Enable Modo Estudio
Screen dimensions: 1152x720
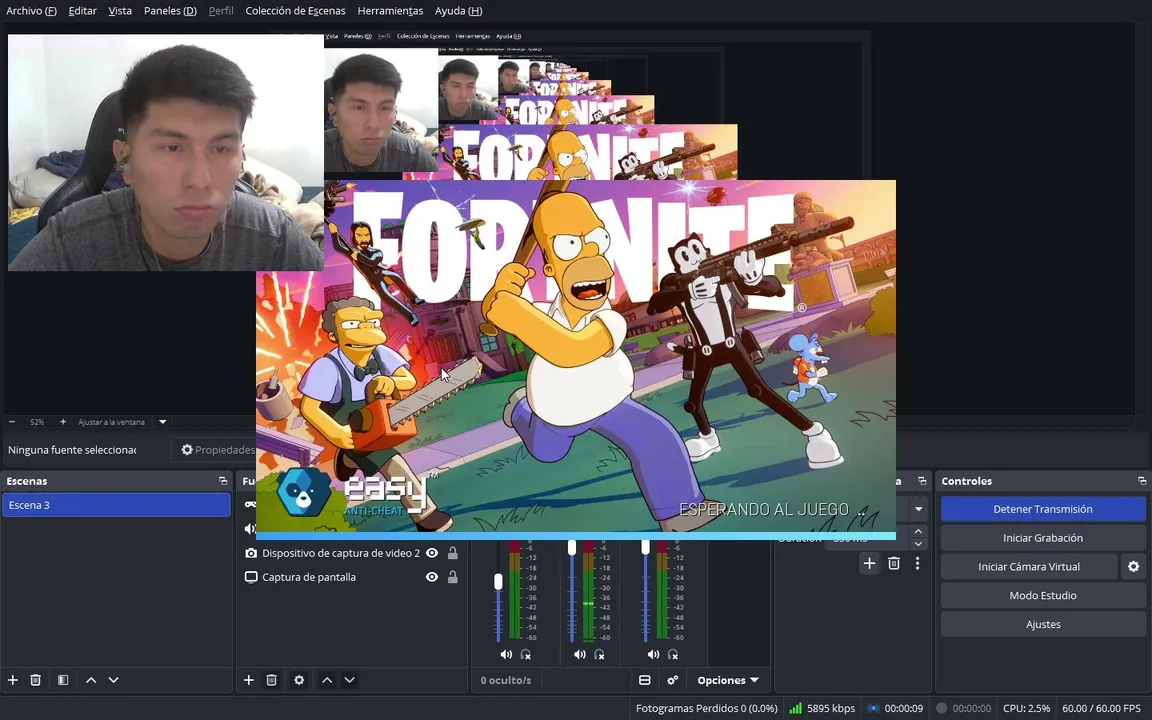[x=1043, y=595]
